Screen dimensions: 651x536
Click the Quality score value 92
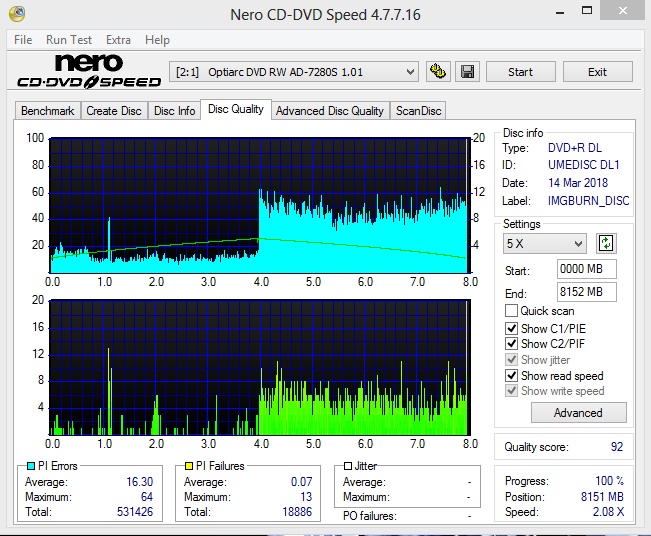point(617,447)
